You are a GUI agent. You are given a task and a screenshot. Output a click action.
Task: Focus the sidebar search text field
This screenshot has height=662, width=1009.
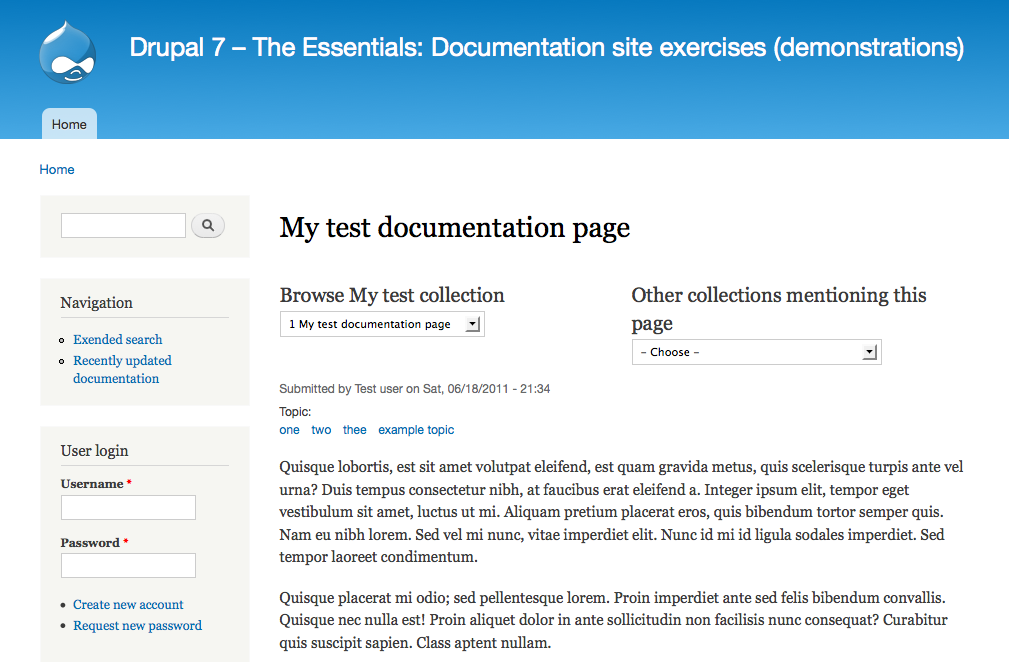tap(123, 226)
